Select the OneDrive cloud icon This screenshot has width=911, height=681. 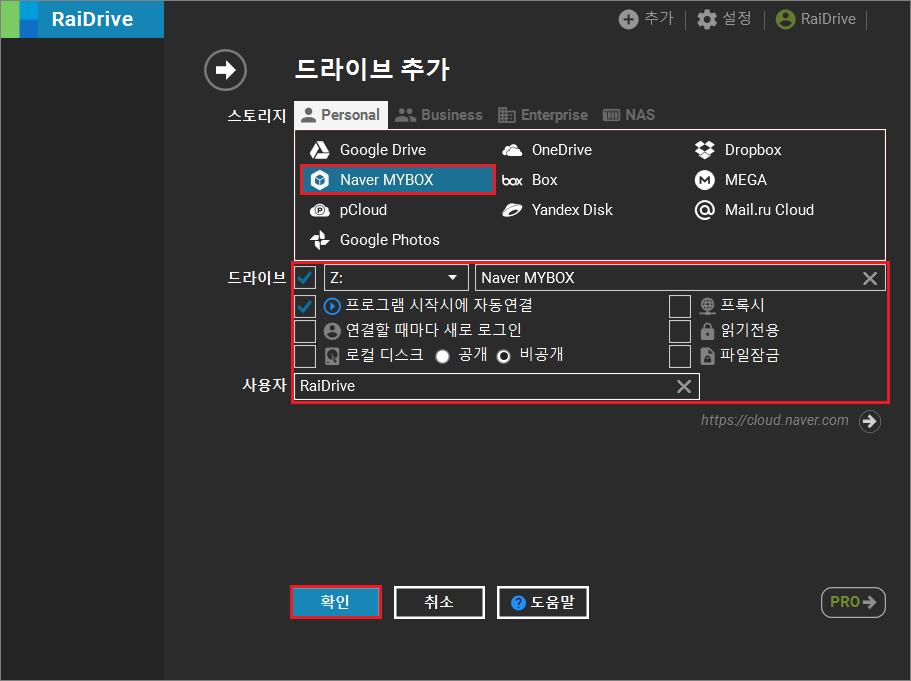click(x=512, y=150)
